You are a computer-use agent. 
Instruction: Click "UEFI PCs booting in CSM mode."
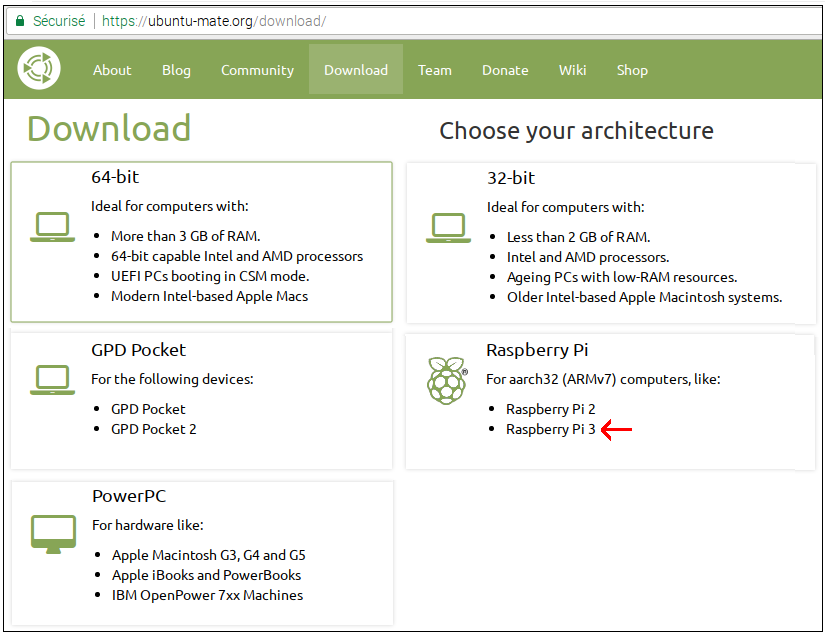click(210, 276)
